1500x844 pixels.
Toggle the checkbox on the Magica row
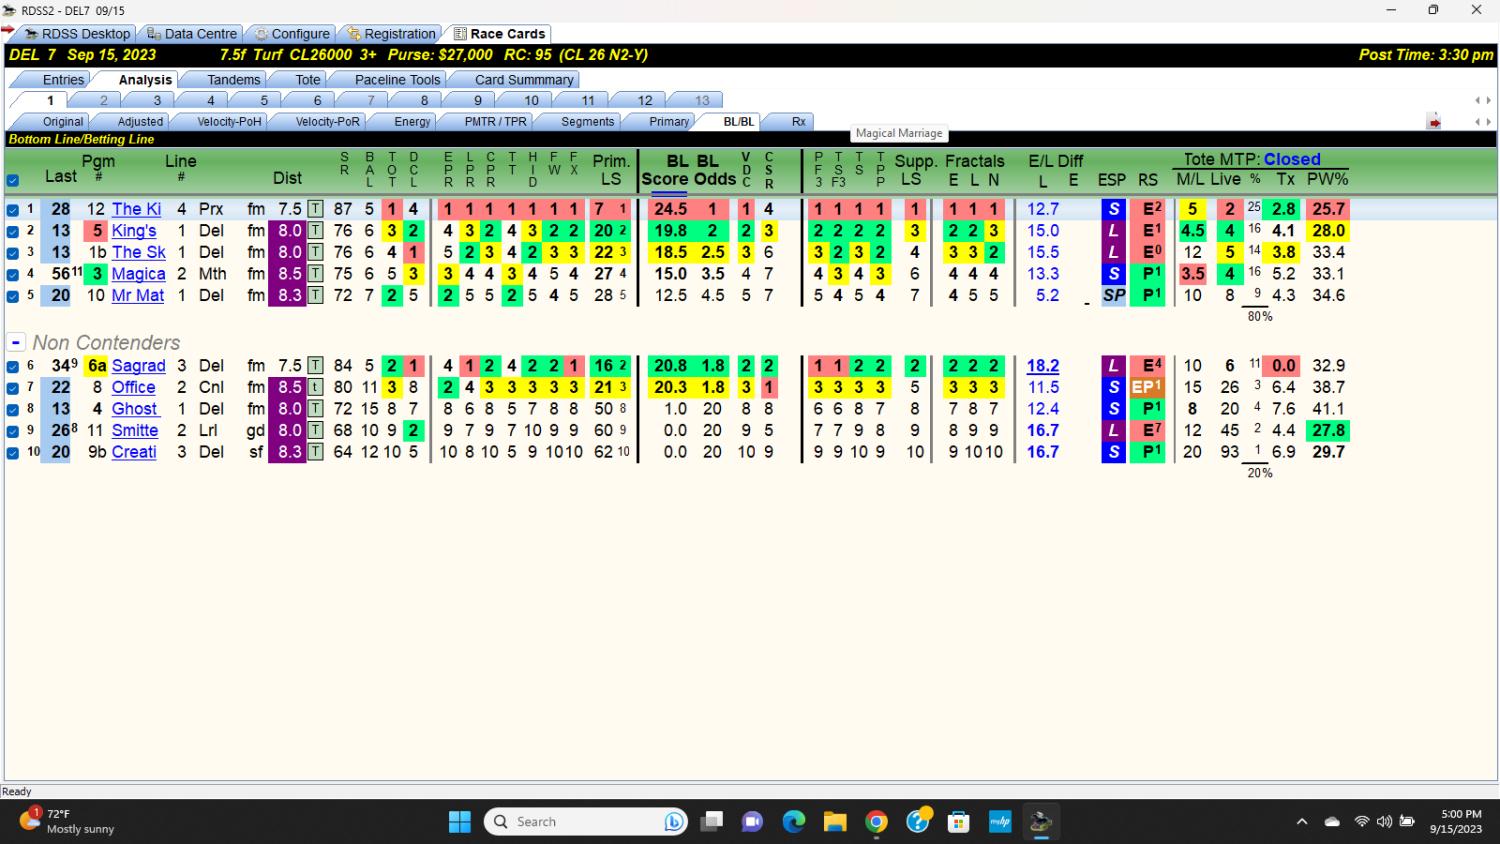(x=12, y=274)
